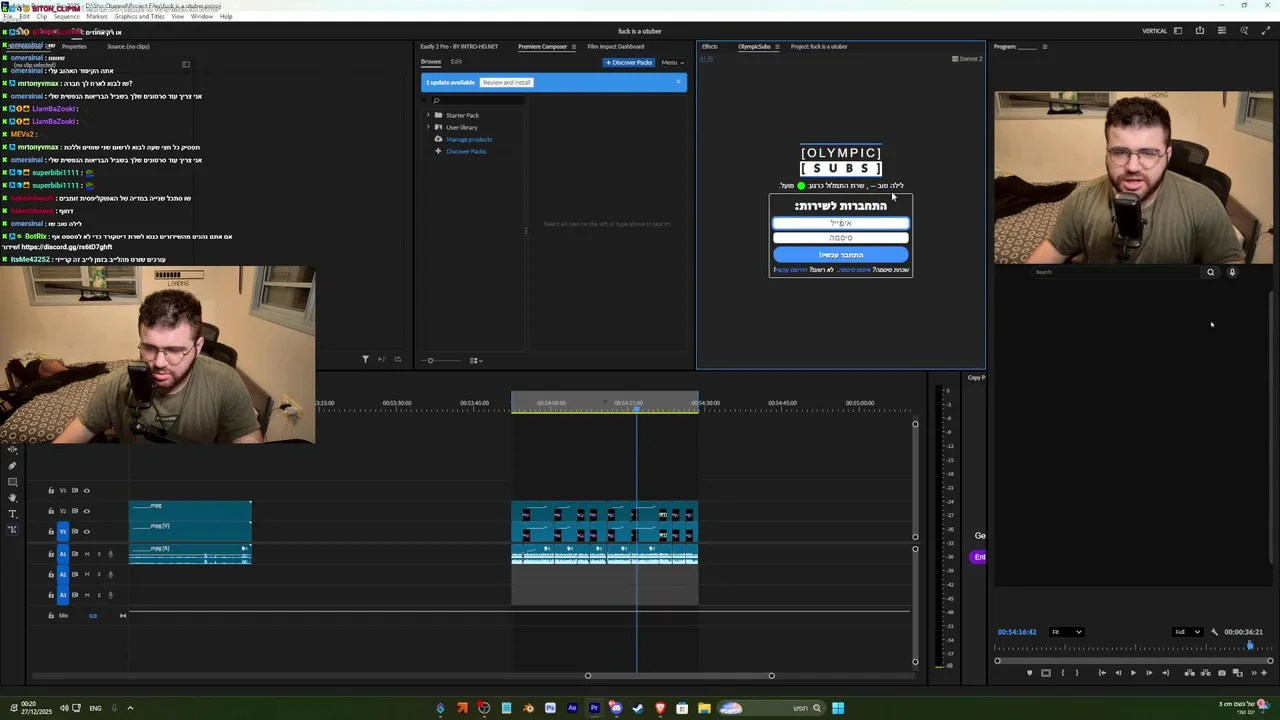
Task: Mark In point button
Action: pyautogui.click(x=1063, y=673)
